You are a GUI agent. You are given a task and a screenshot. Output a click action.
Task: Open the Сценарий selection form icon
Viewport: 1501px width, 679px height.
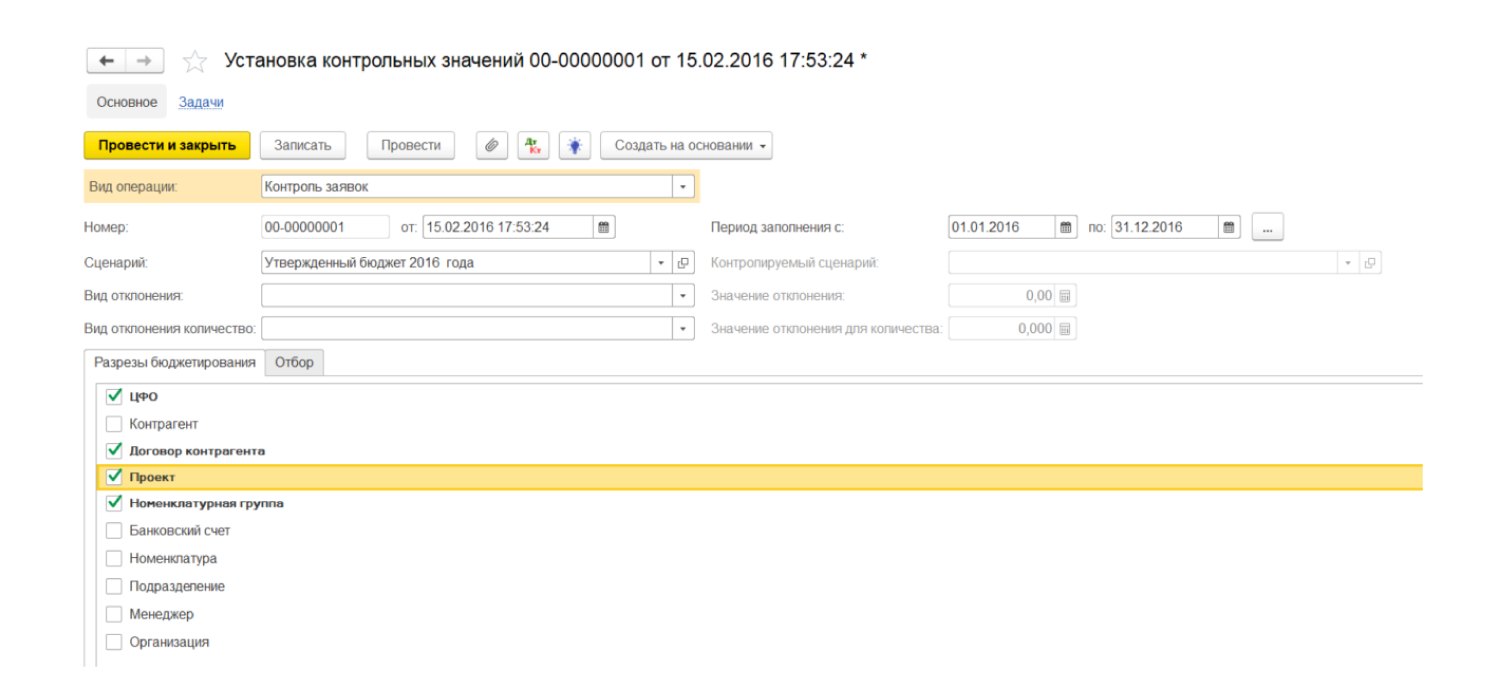pyautogui.click(x=684, y=263)
